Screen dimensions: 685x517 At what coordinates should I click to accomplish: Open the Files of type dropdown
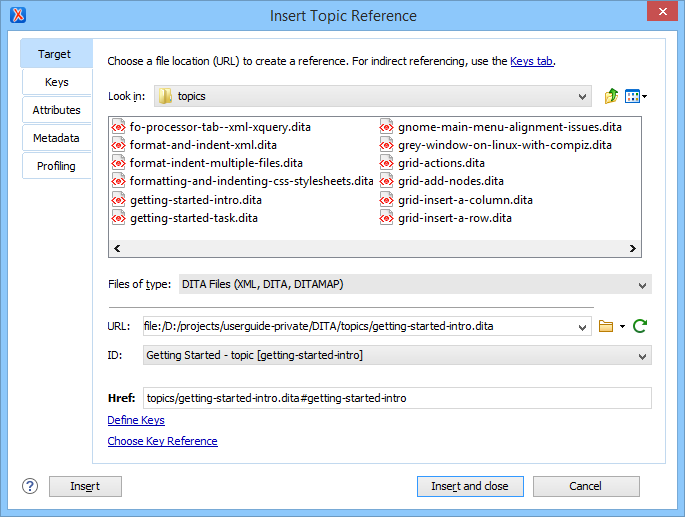642,285
